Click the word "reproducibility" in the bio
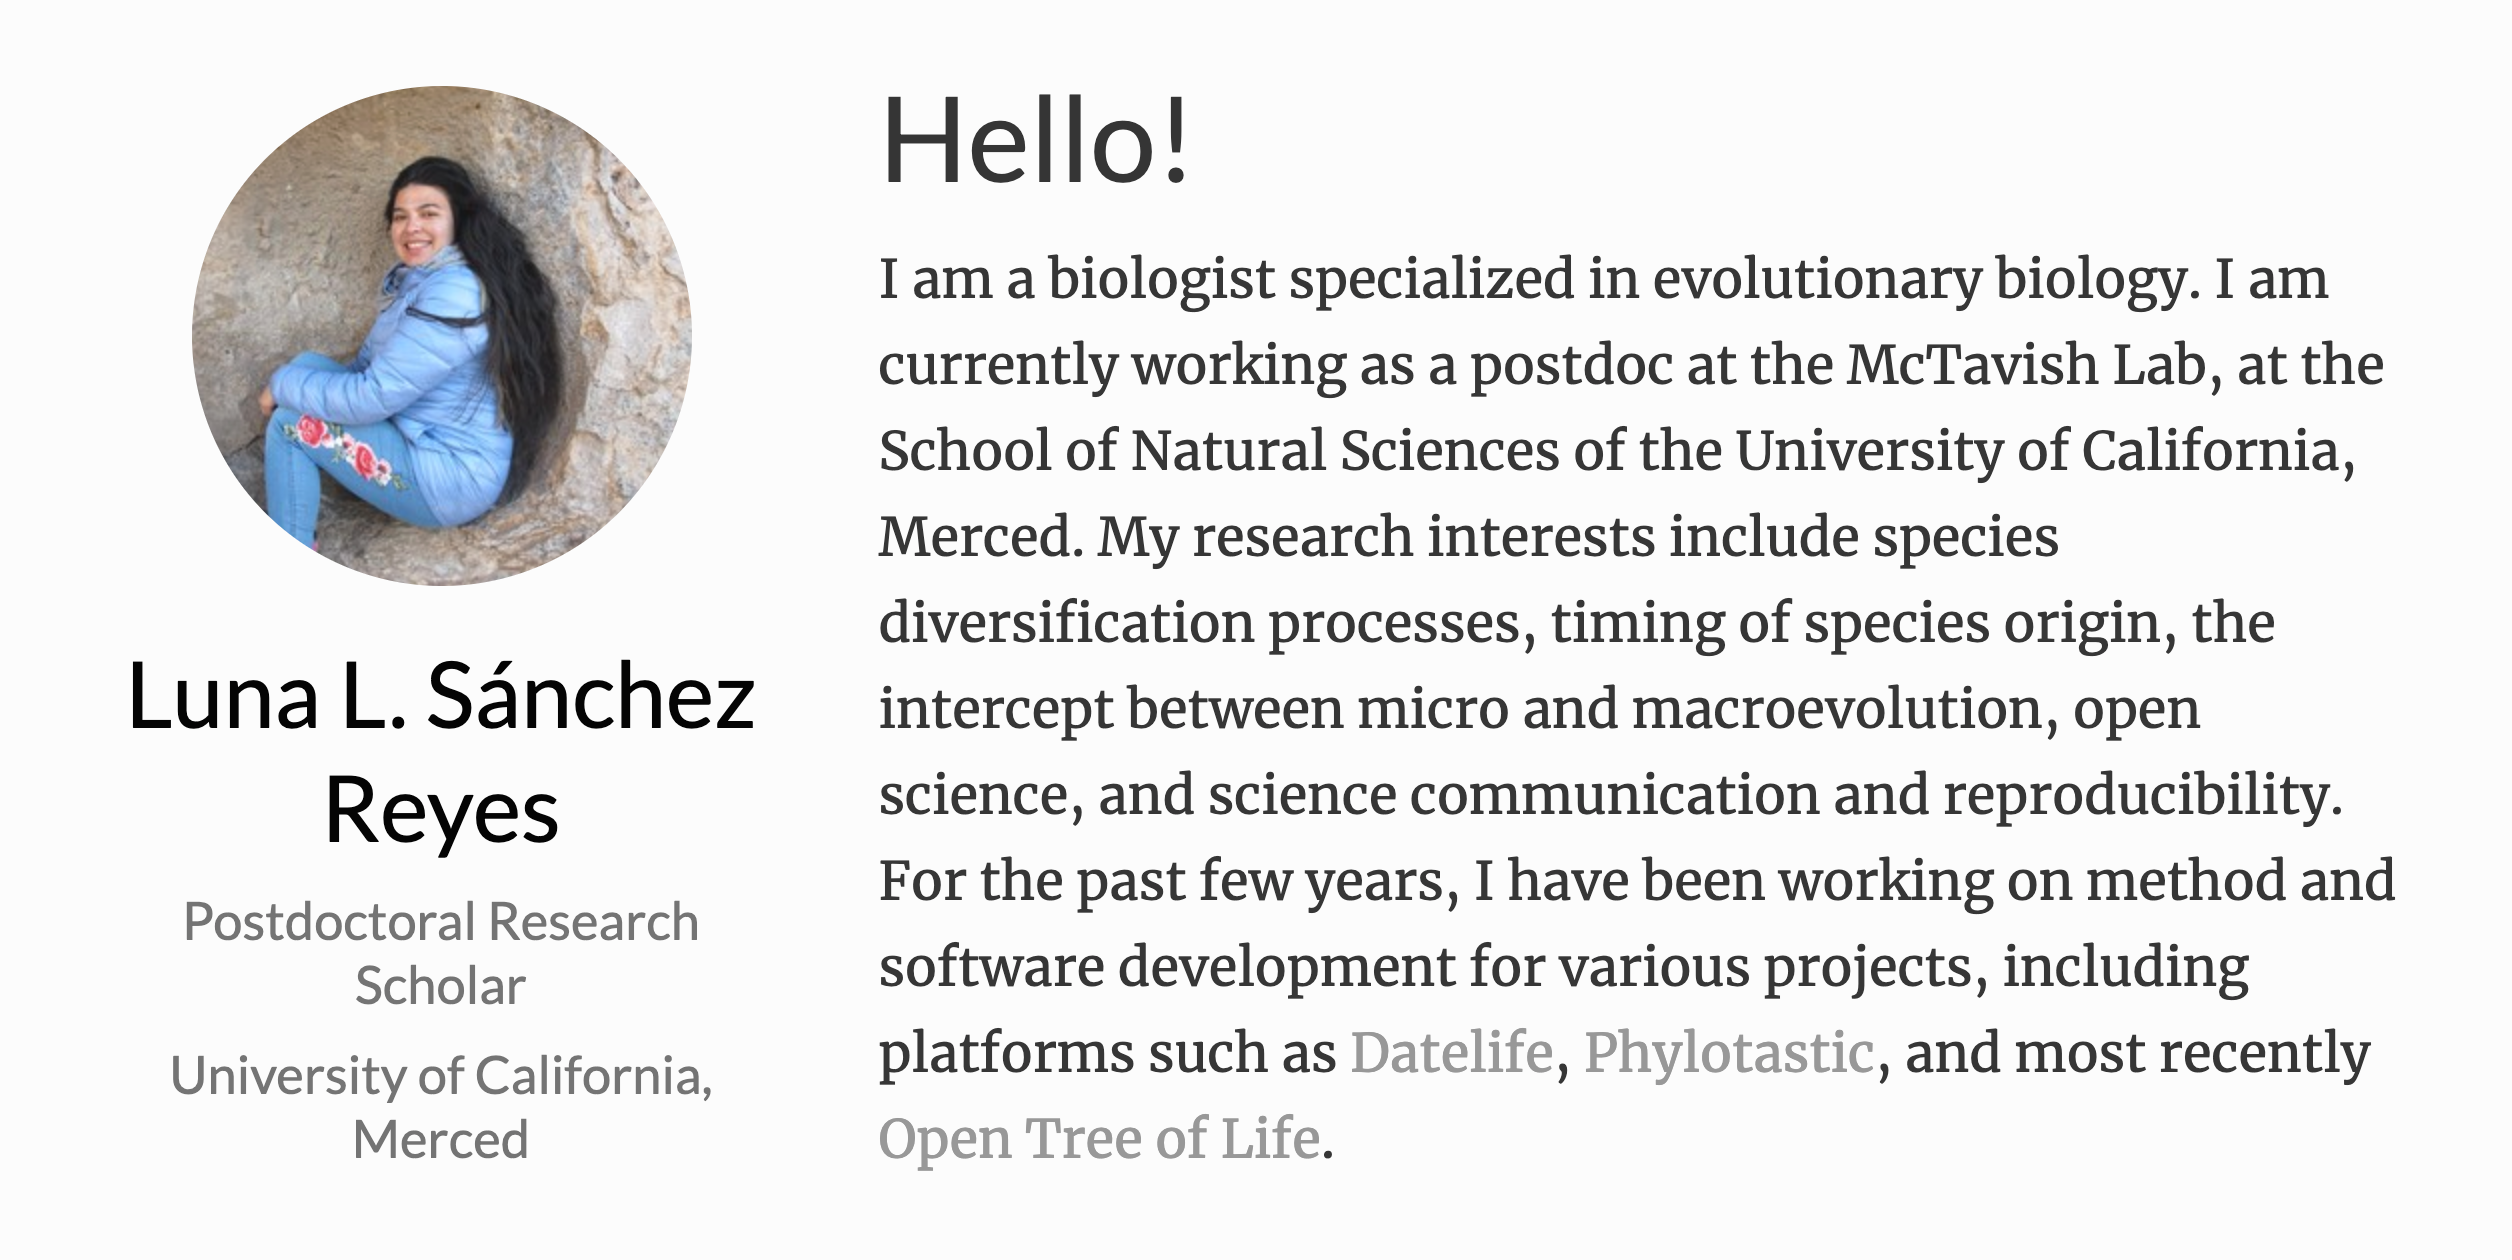This screenshot has width=2512, height=1260. 2142,795
